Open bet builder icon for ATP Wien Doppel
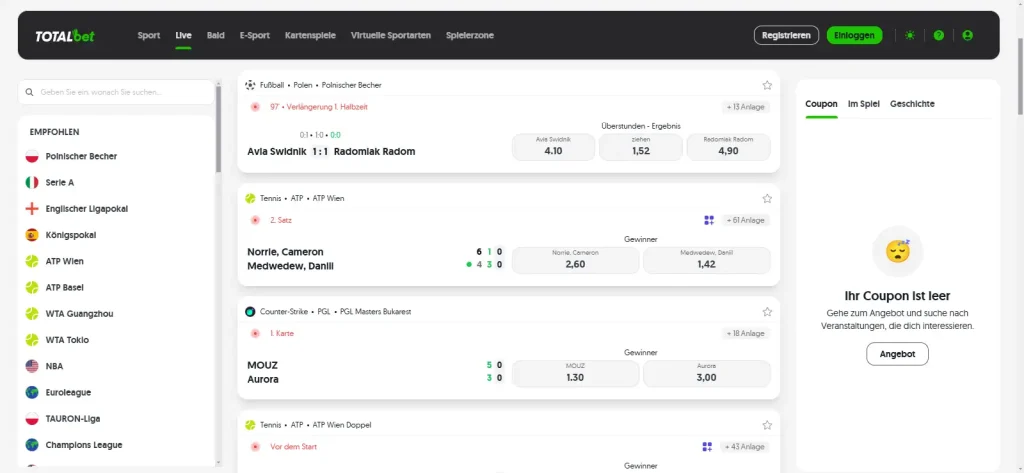Screen dimensions: 1024x473 click(x=707, y=447)
